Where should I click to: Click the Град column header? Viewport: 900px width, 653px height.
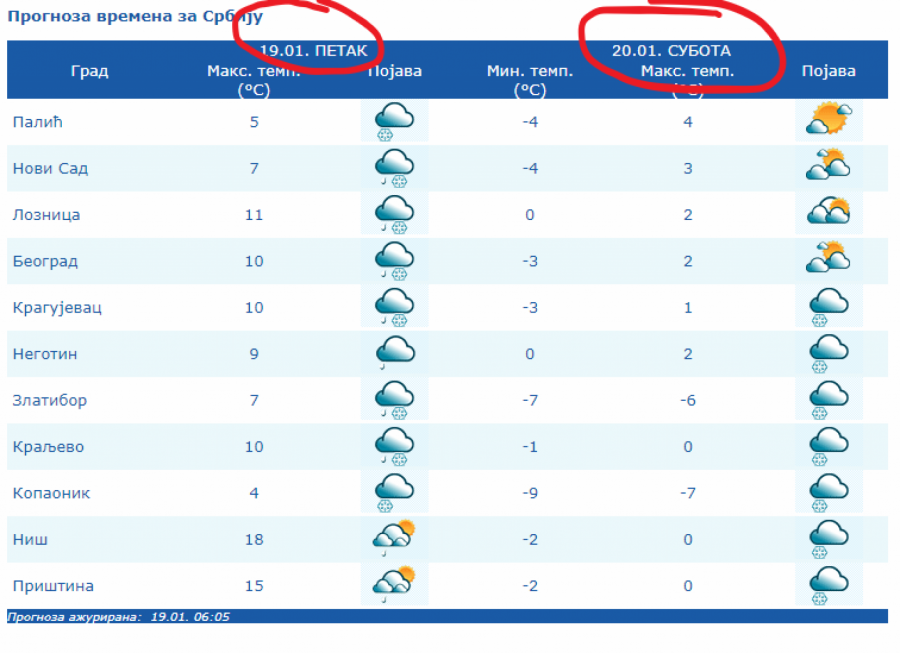point(90,71)
